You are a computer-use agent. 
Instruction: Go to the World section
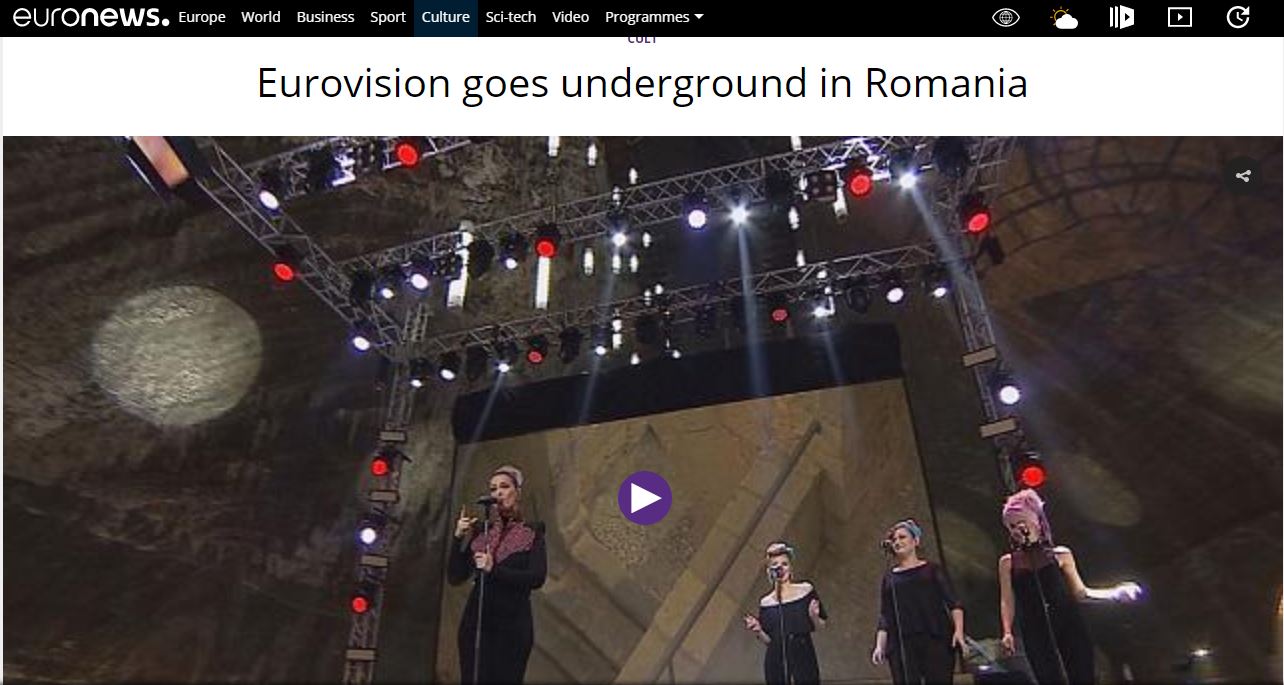coord(261,17)
